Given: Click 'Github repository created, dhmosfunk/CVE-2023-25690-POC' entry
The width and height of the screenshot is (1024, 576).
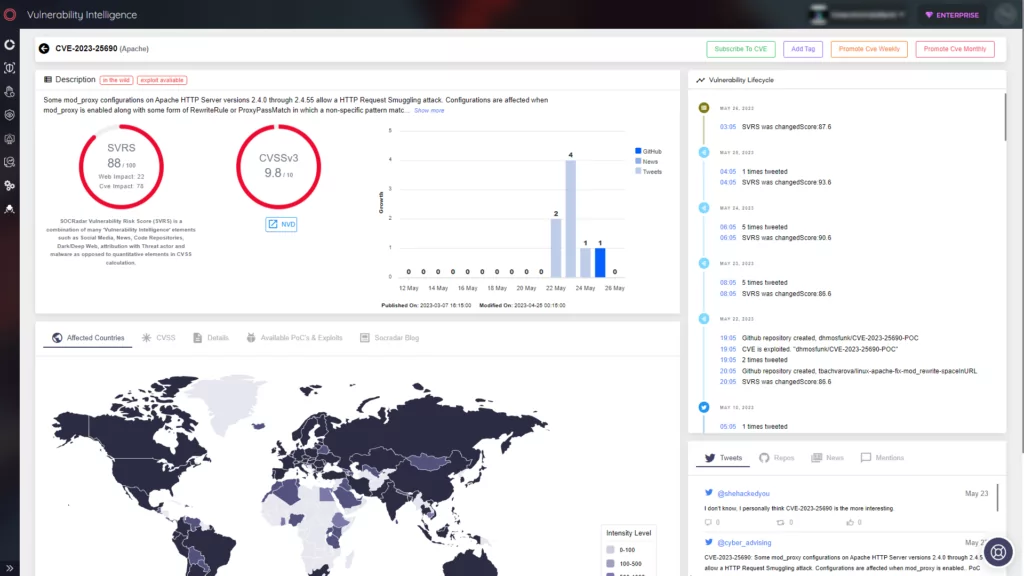Looking at the screenshot, I should click(829, 338).
